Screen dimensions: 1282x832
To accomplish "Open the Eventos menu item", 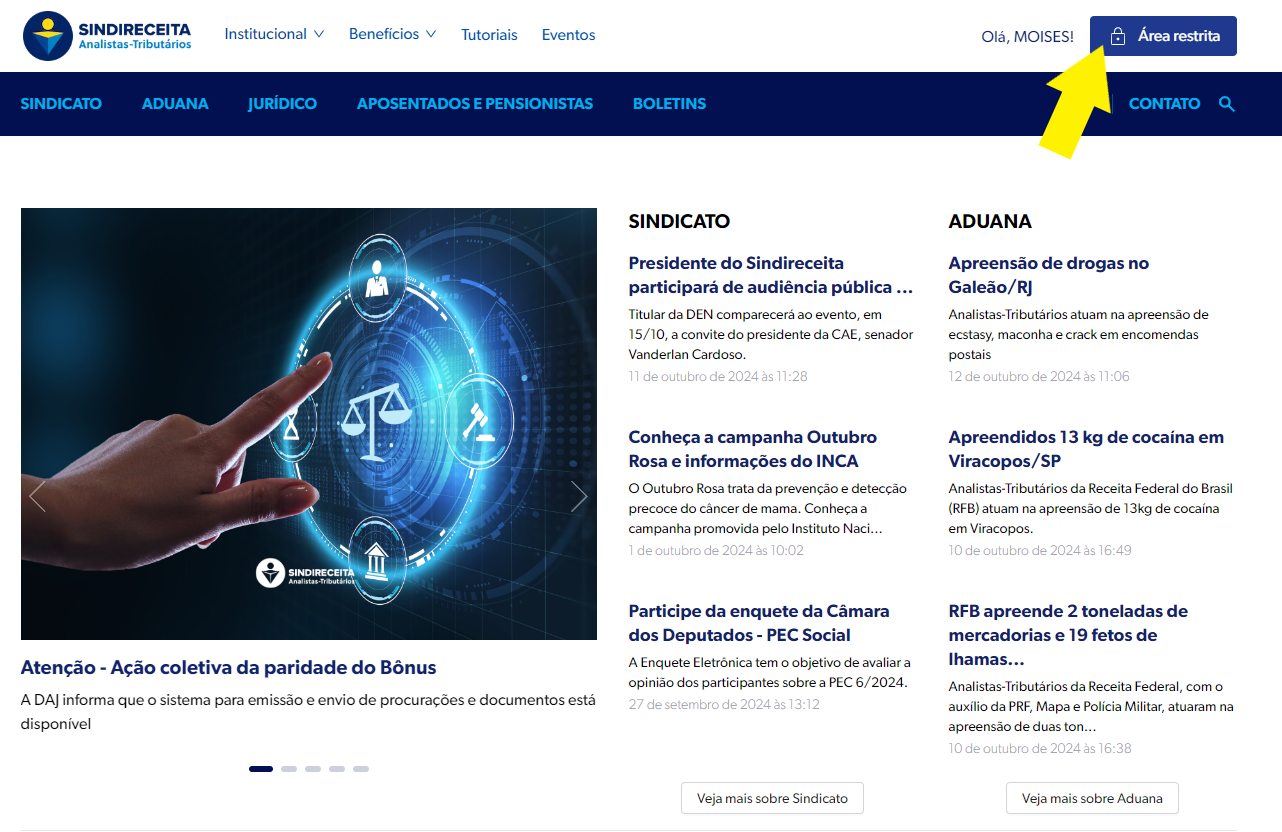I will 568,35.
